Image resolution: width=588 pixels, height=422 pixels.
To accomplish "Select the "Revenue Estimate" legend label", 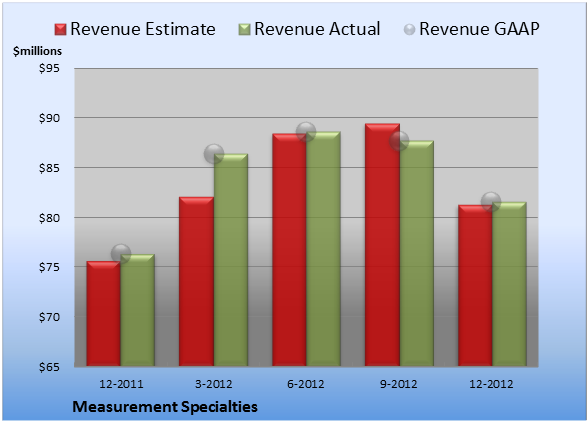I will [143, 29].
